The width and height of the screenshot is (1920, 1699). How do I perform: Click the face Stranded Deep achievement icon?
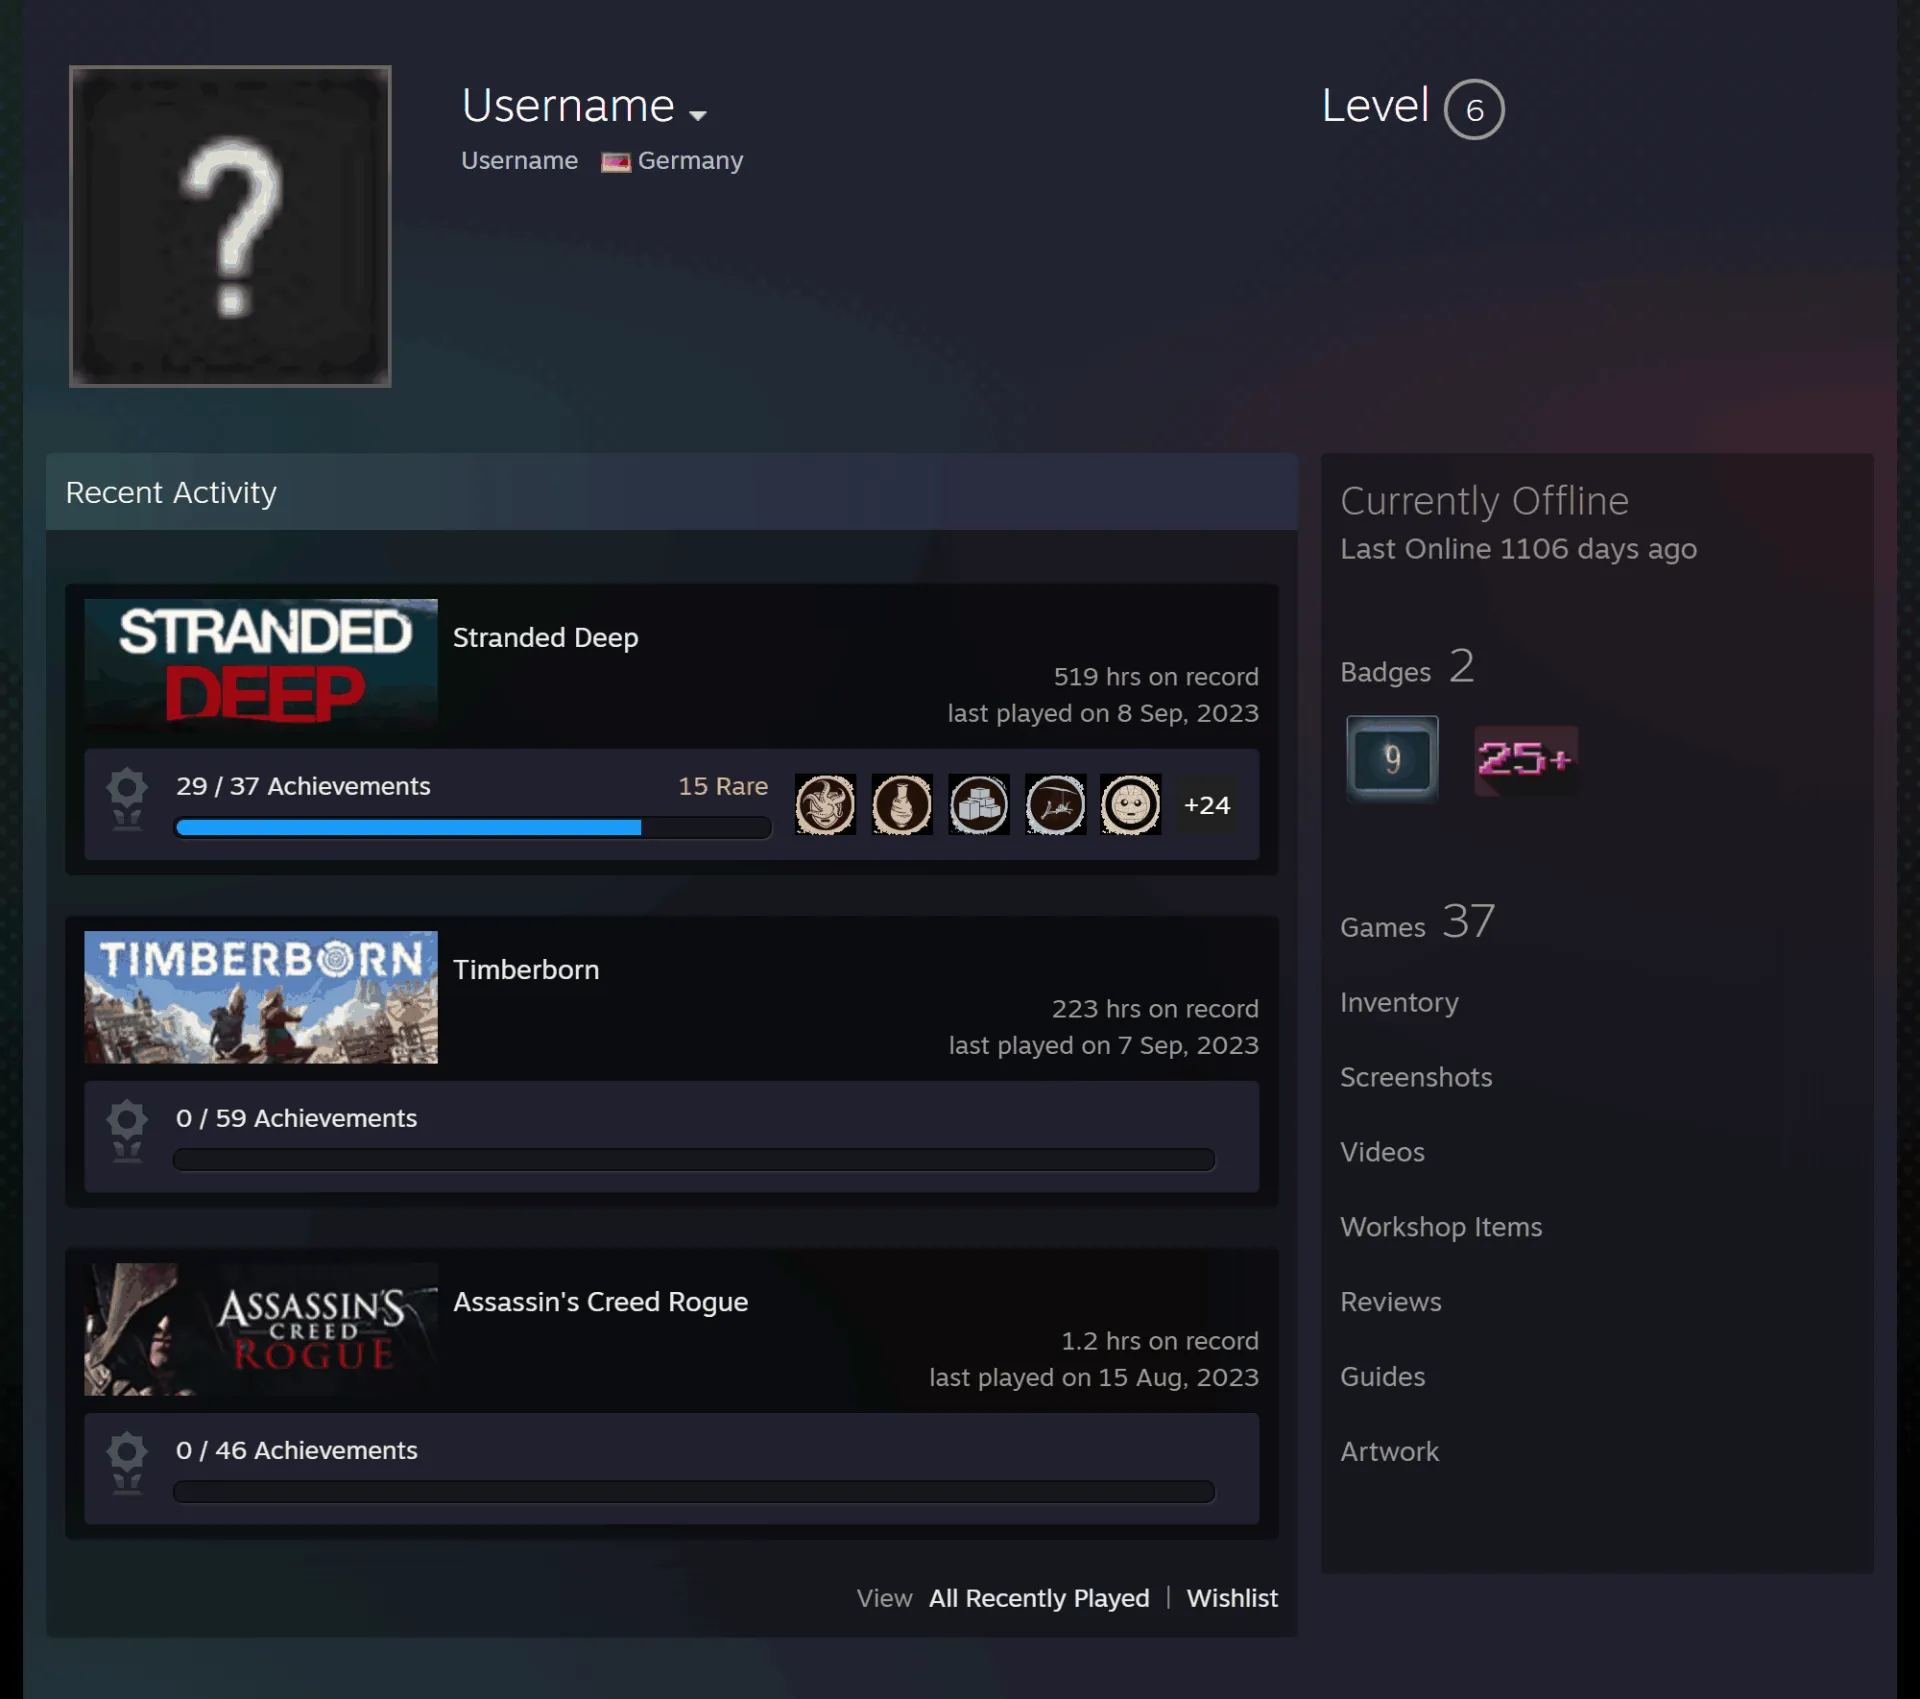1131,804
